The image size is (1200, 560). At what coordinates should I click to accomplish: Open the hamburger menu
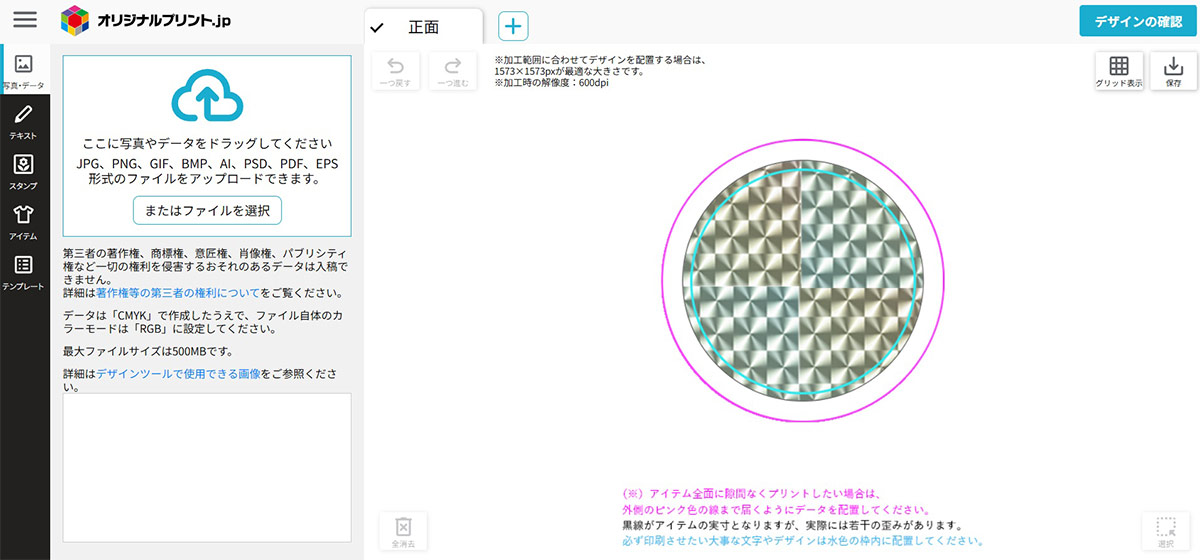tap(25, 20)
